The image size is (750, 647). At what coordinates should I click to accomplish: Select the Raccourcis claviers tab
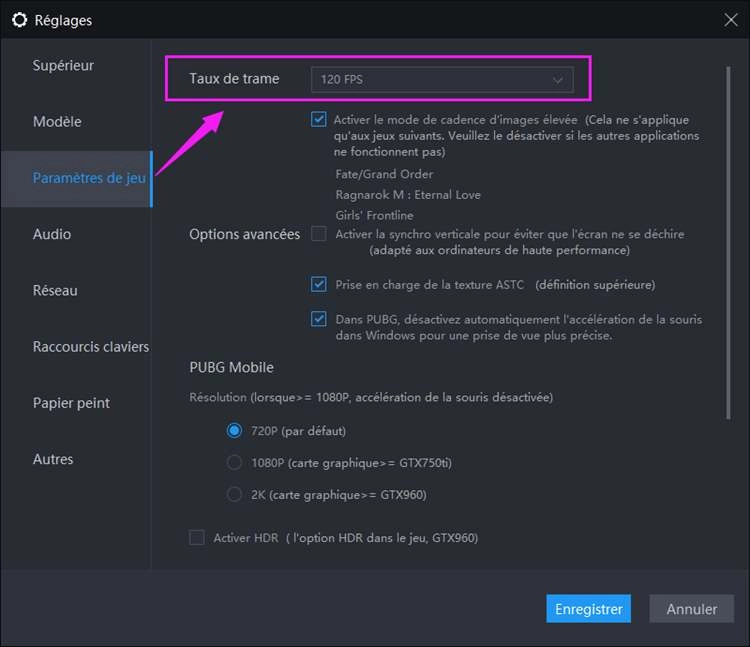pos(90,347)
